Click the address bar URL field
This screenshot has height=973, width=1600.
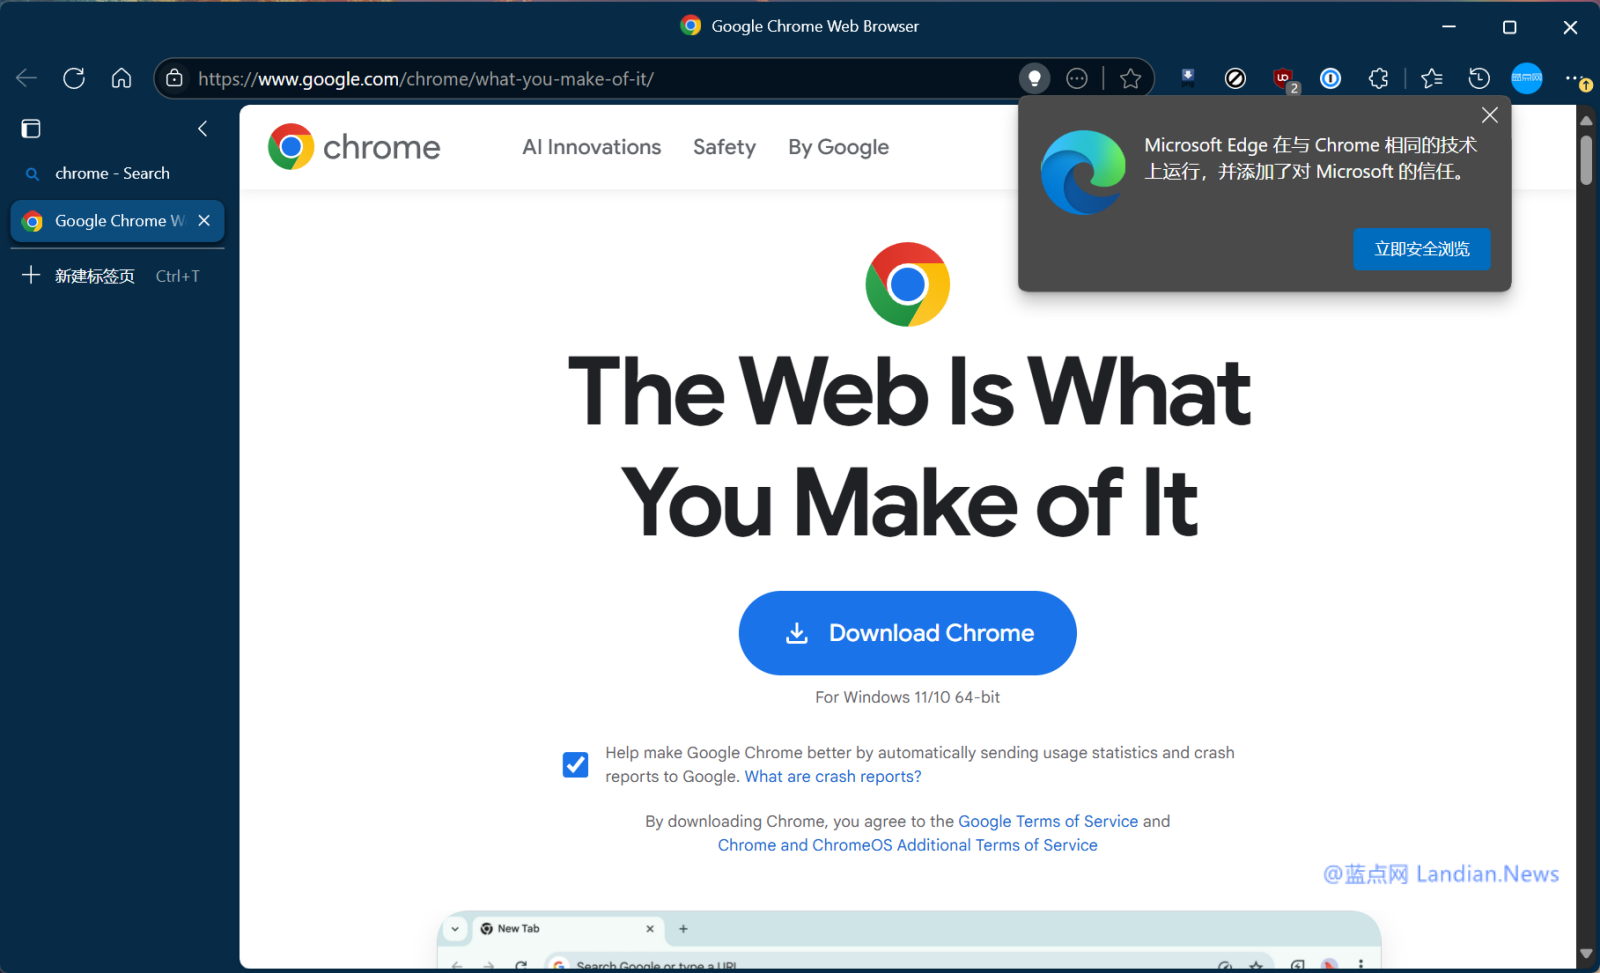click(600, 78)
